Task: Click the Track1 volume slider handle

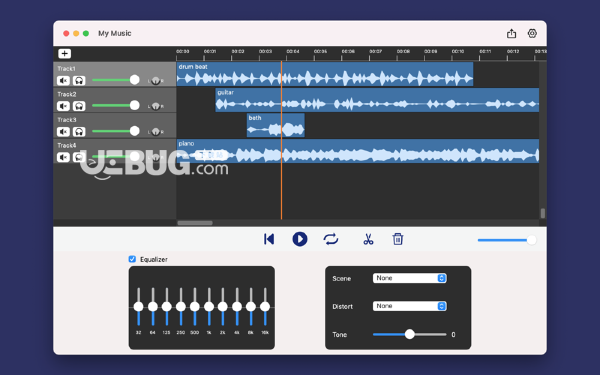Action: [x=134, y=80]
